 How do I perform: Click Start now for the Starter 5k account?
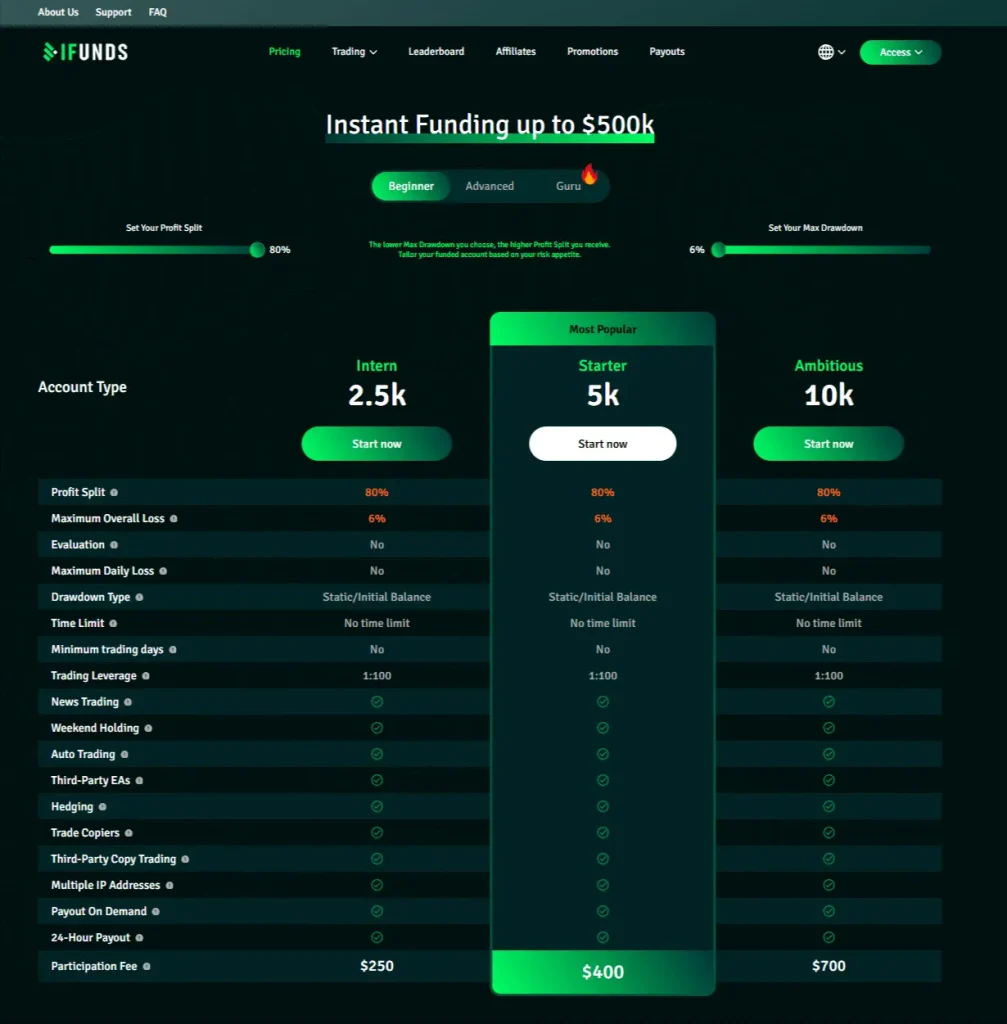pyautogui.click(x=602, y=443)
